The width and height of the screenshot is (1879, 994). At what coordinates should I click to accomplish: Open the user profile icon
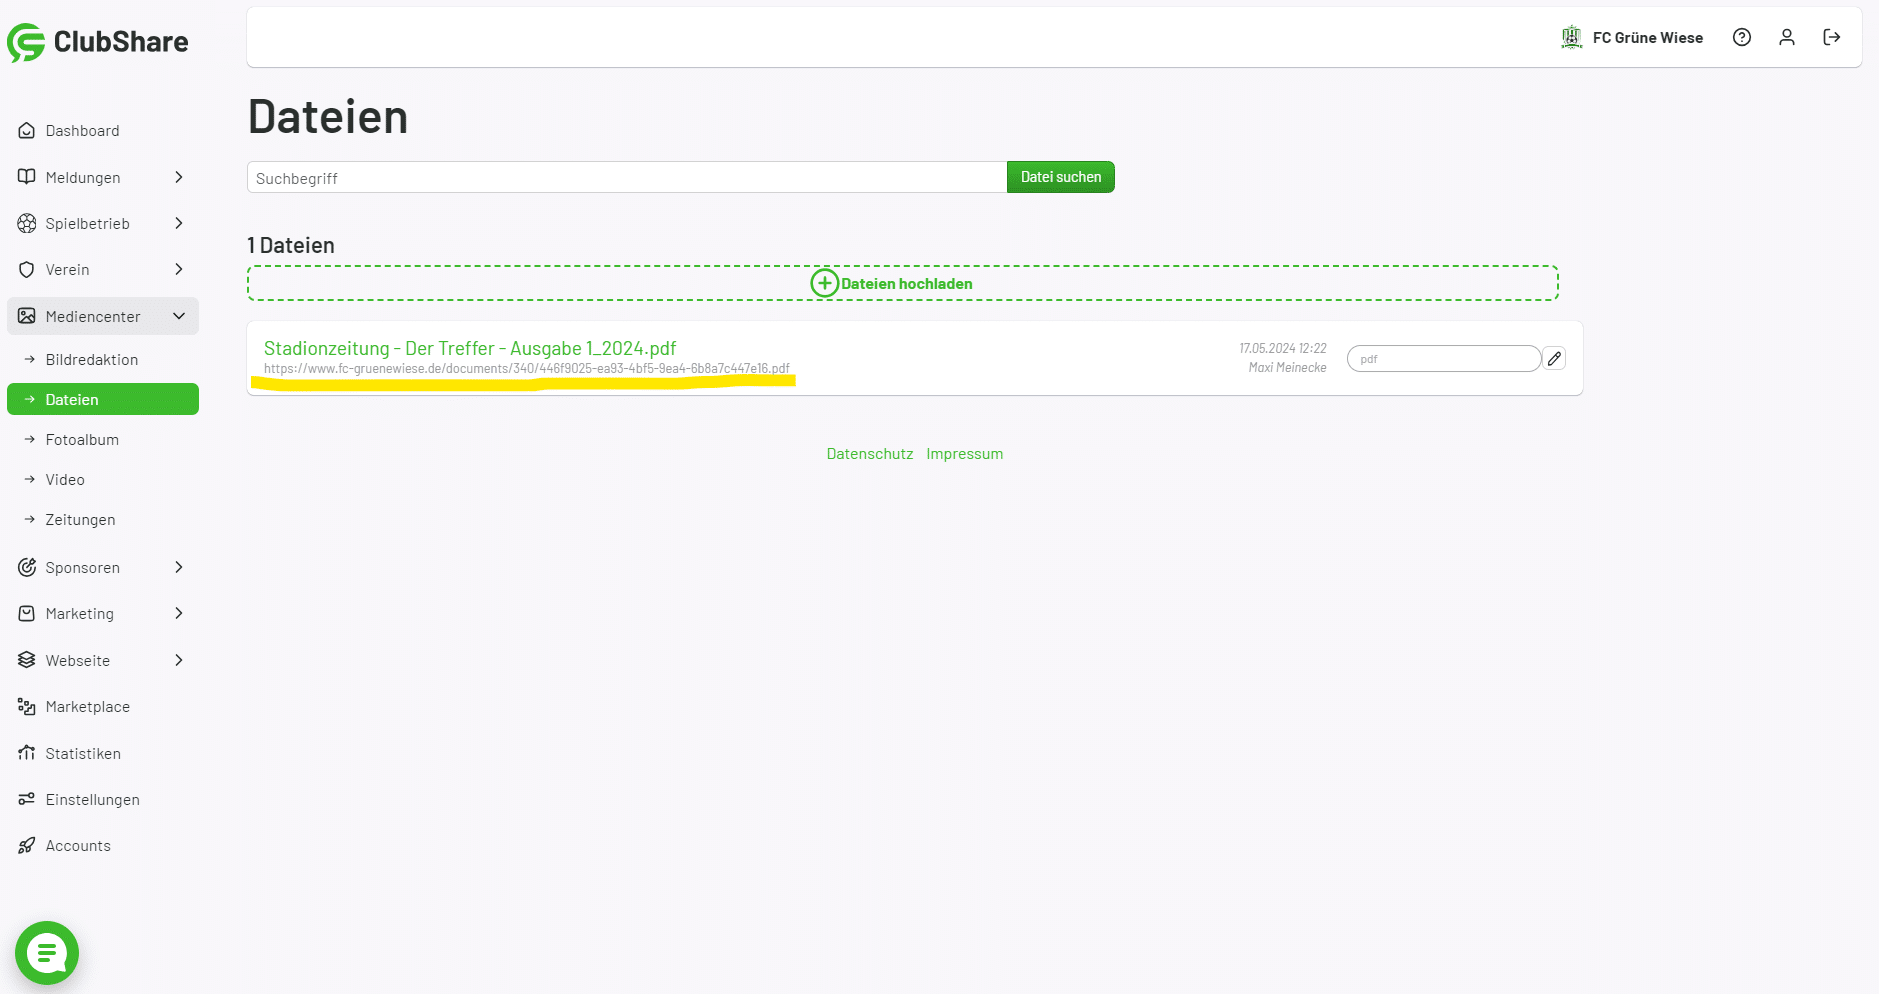click(1787, 37)
